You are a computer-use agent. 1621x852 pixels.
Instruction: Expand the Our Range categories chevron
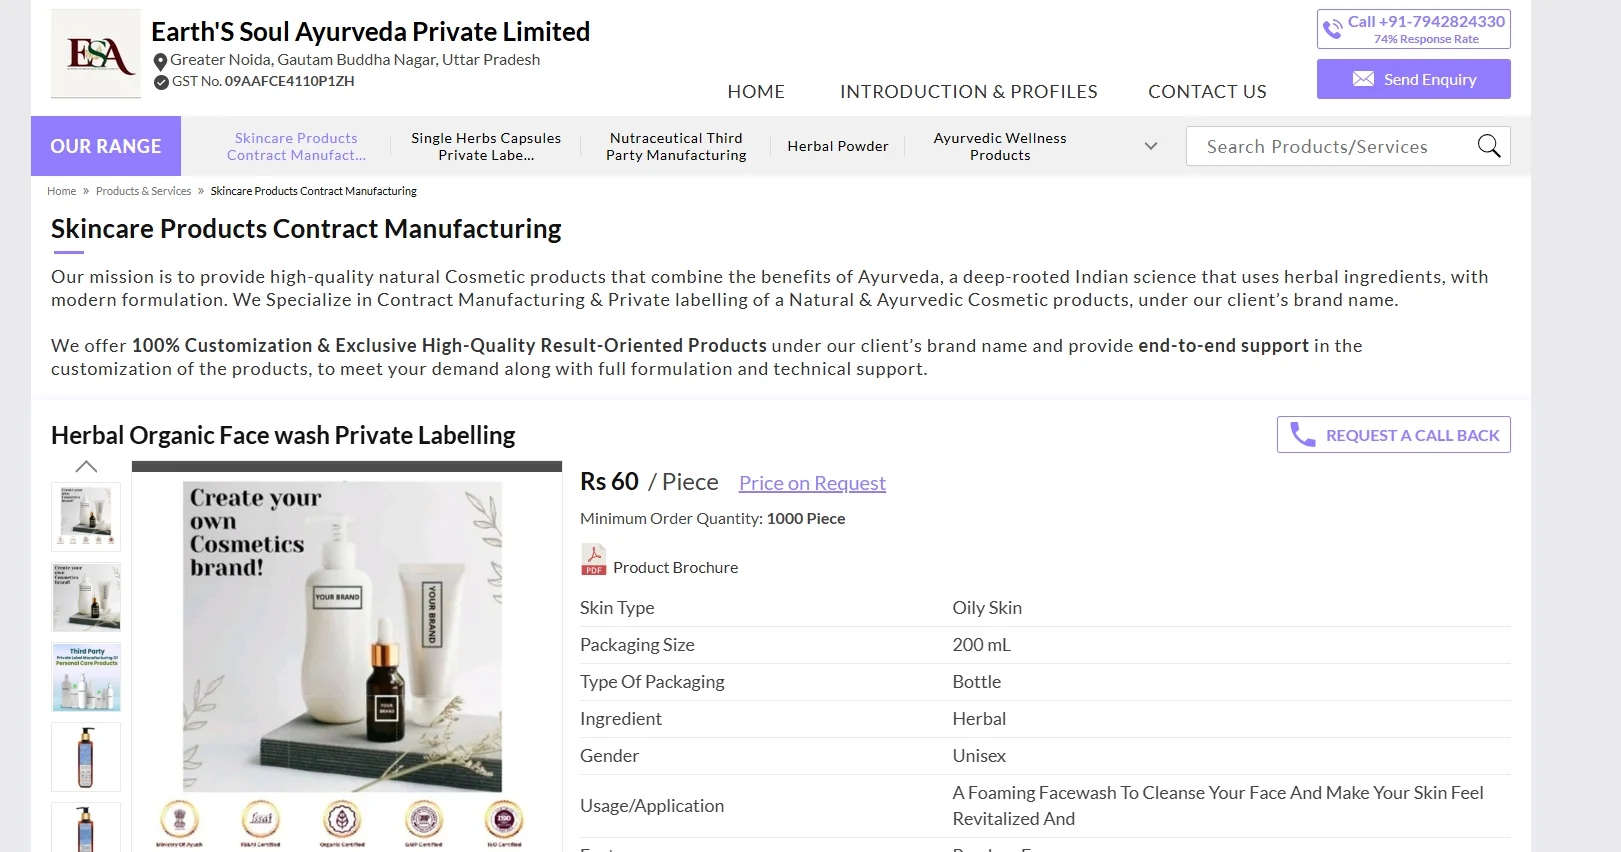pyautogui.click(x=1151, y=145)
